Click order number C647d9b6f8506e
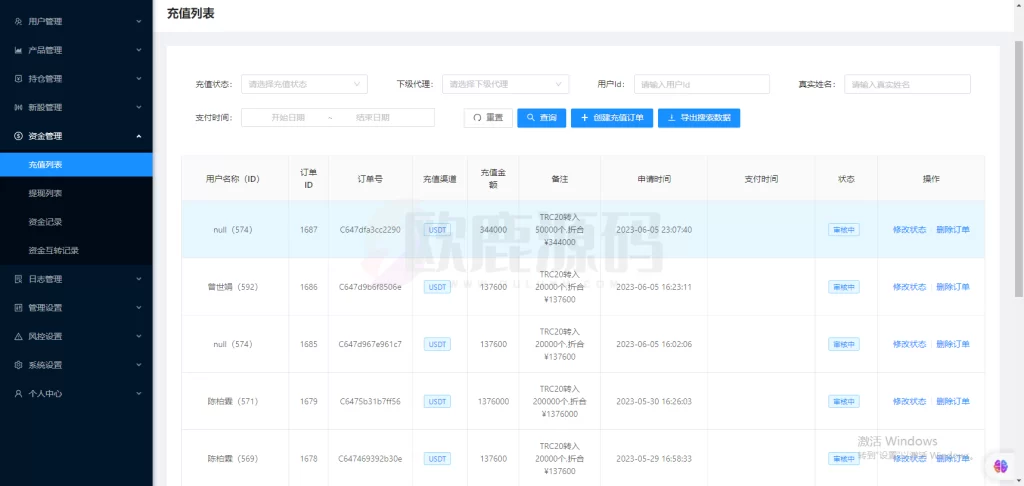The image size is (1024, 486). (x=370, y=287)
